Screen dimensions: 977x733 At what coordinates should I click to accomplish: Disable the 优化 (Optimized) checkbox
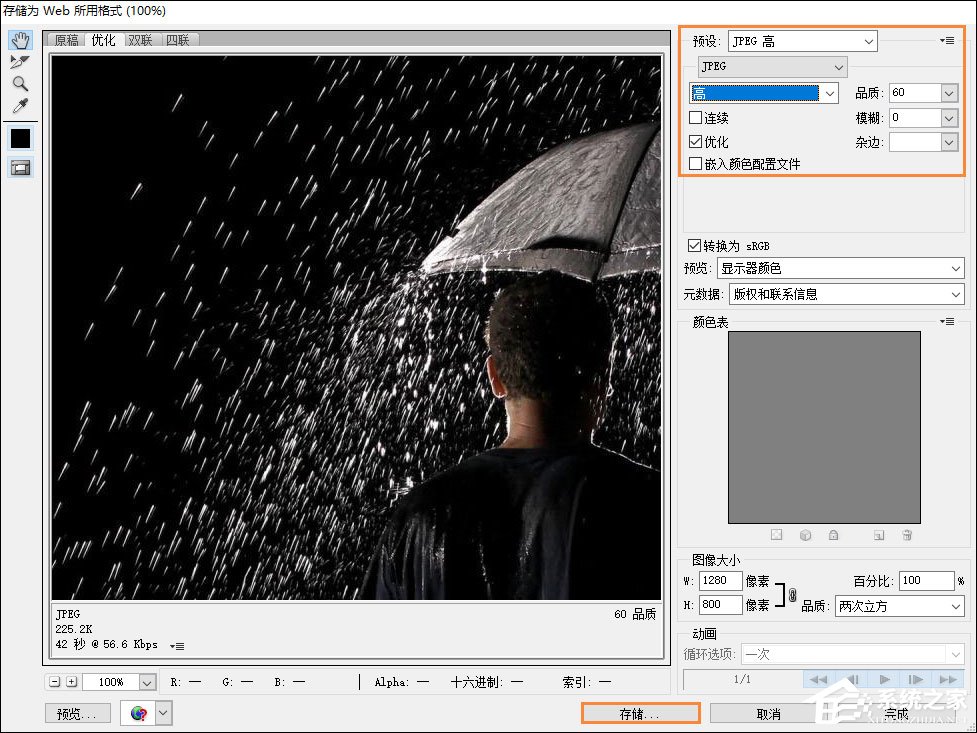point(695,141)
